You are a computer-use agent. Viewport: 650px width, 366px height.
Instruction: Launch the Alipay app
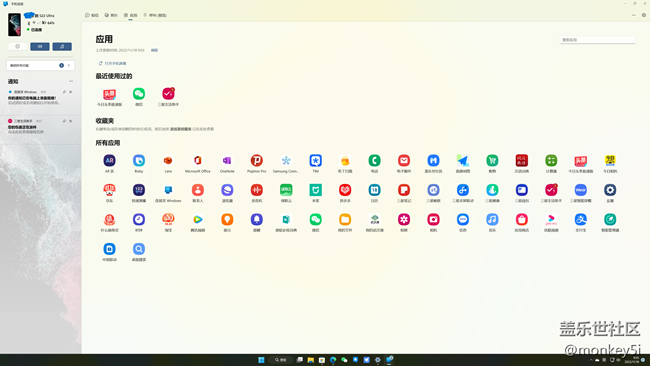pos(580,219)
